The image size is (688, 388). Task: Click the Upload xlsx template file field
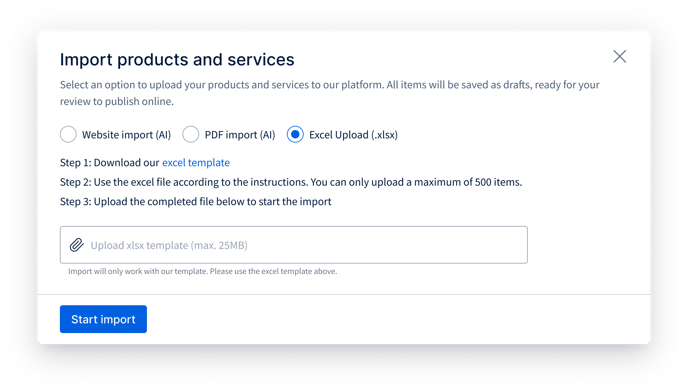click(294, 245)
